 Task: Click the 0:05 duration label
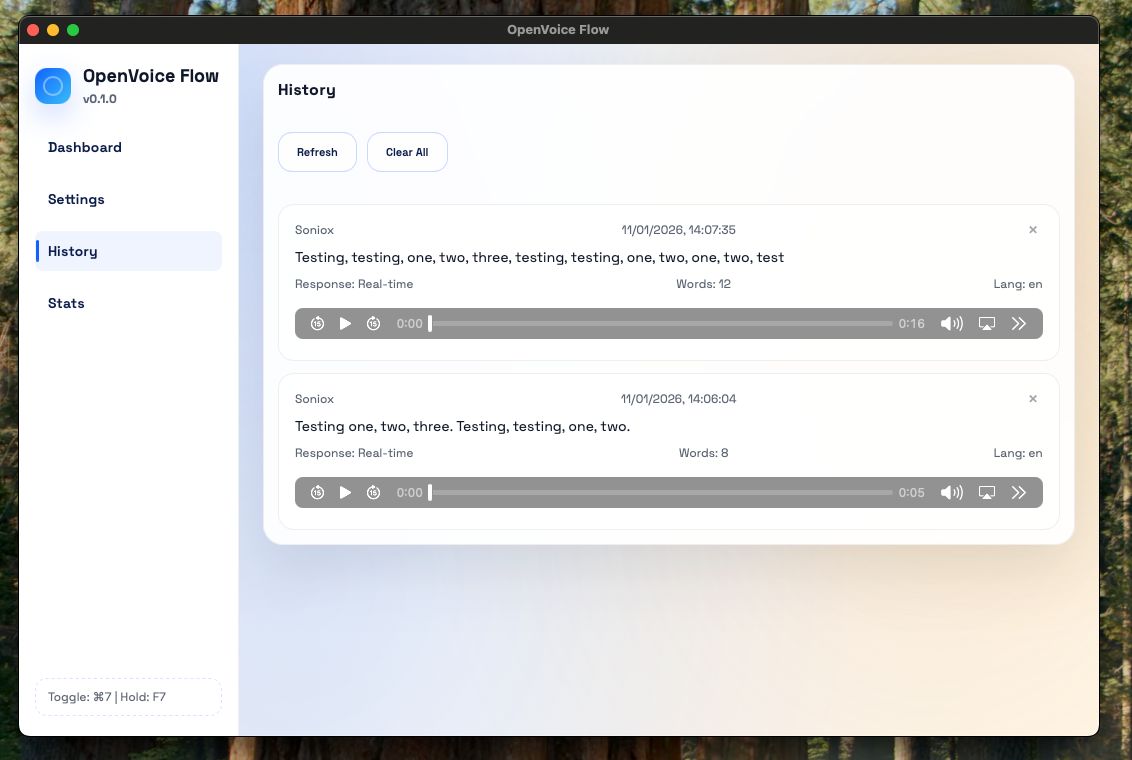pyautogui.click(x=911, y=493)
